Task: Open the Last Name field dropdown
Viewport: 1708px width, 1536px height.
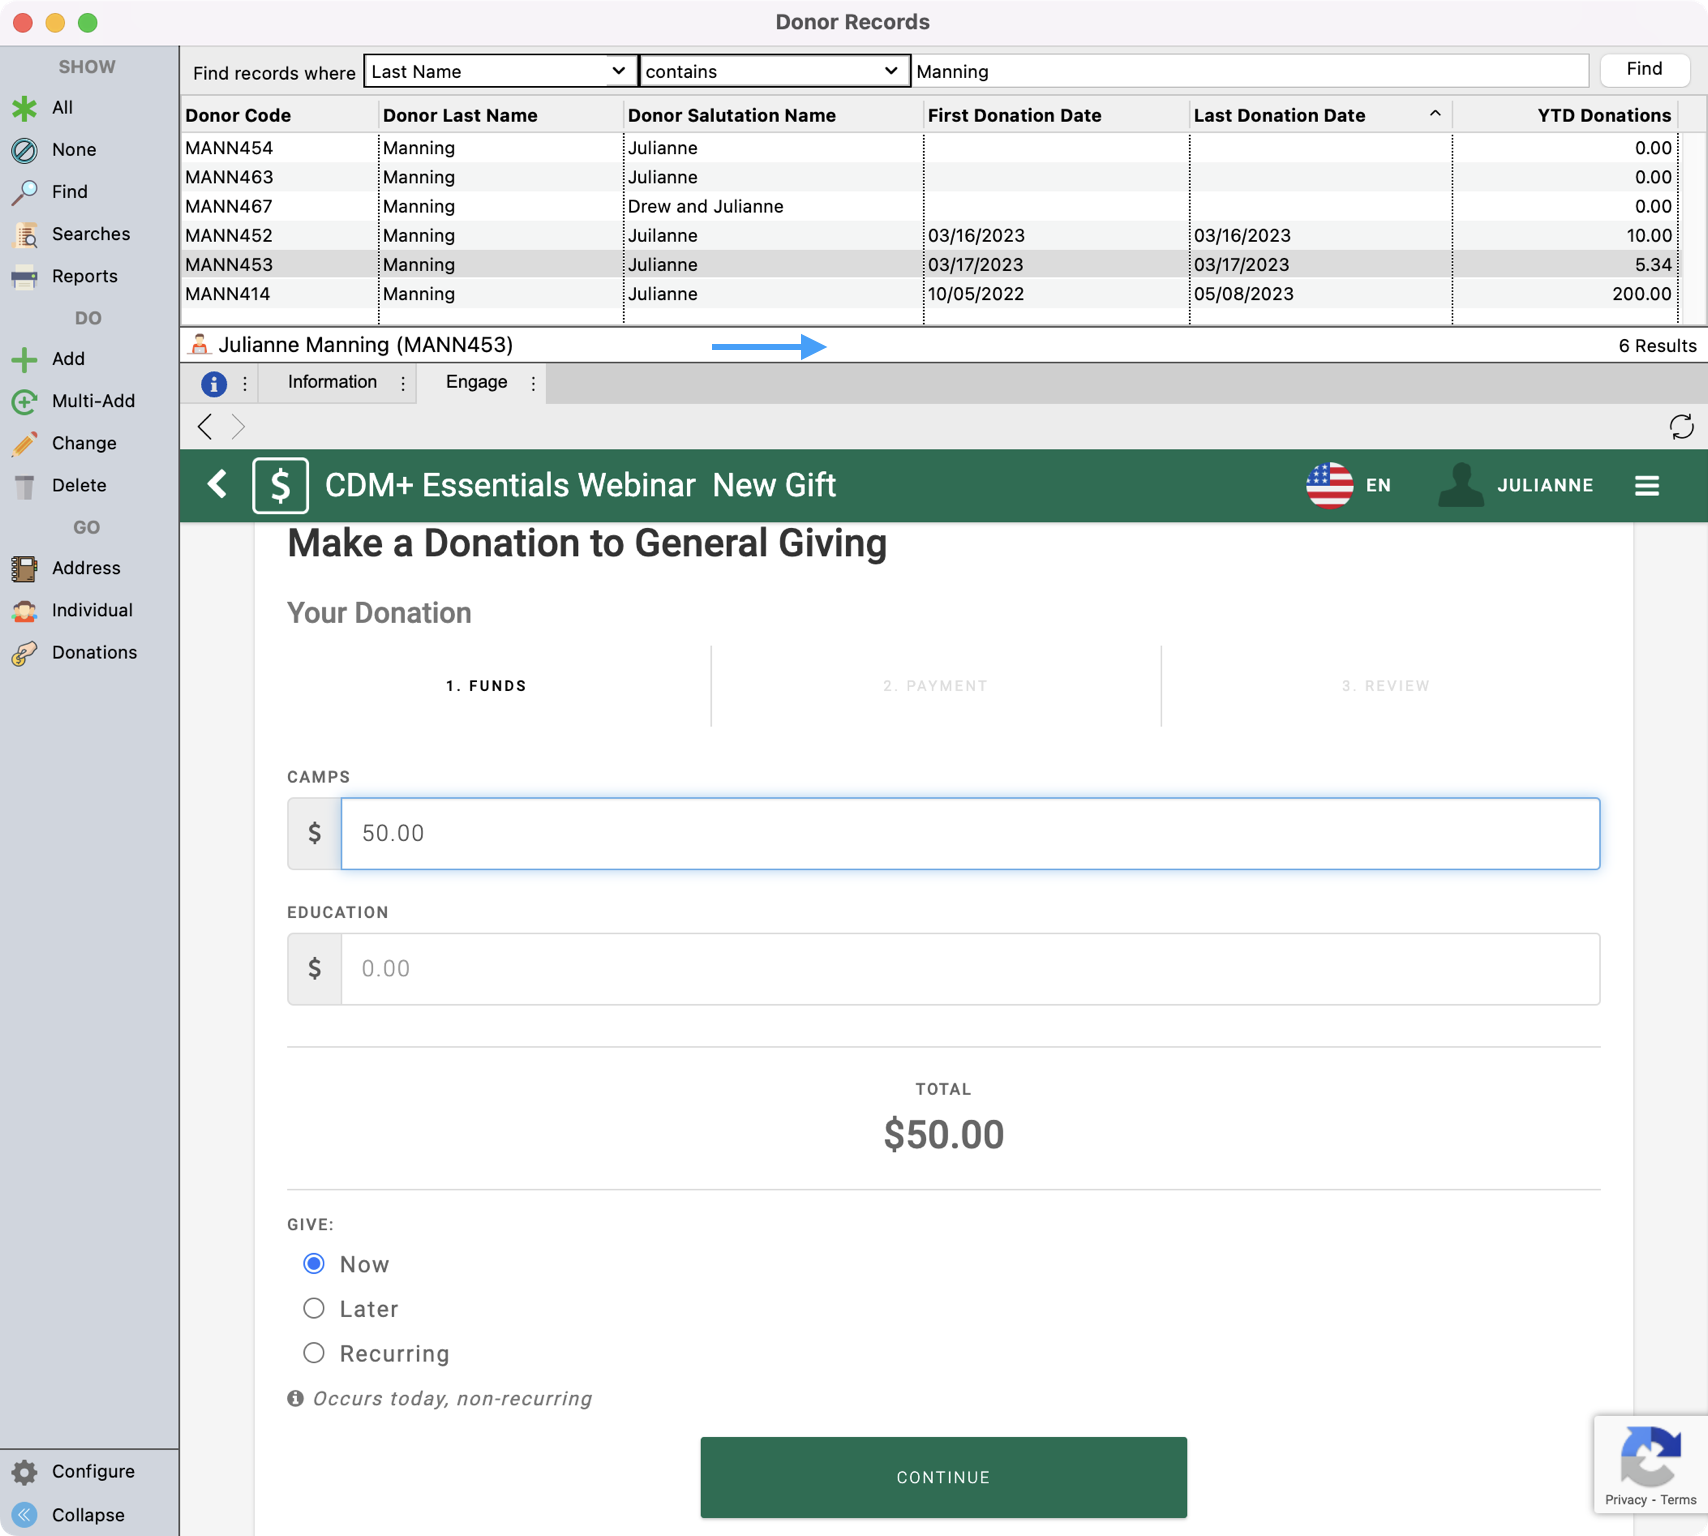Action: [x=499, y=71]
